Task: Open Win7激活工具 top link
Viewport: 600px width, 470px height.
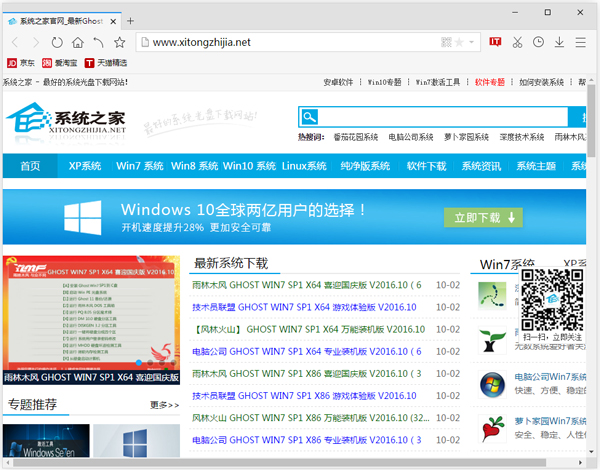Action: click(438, 82)
